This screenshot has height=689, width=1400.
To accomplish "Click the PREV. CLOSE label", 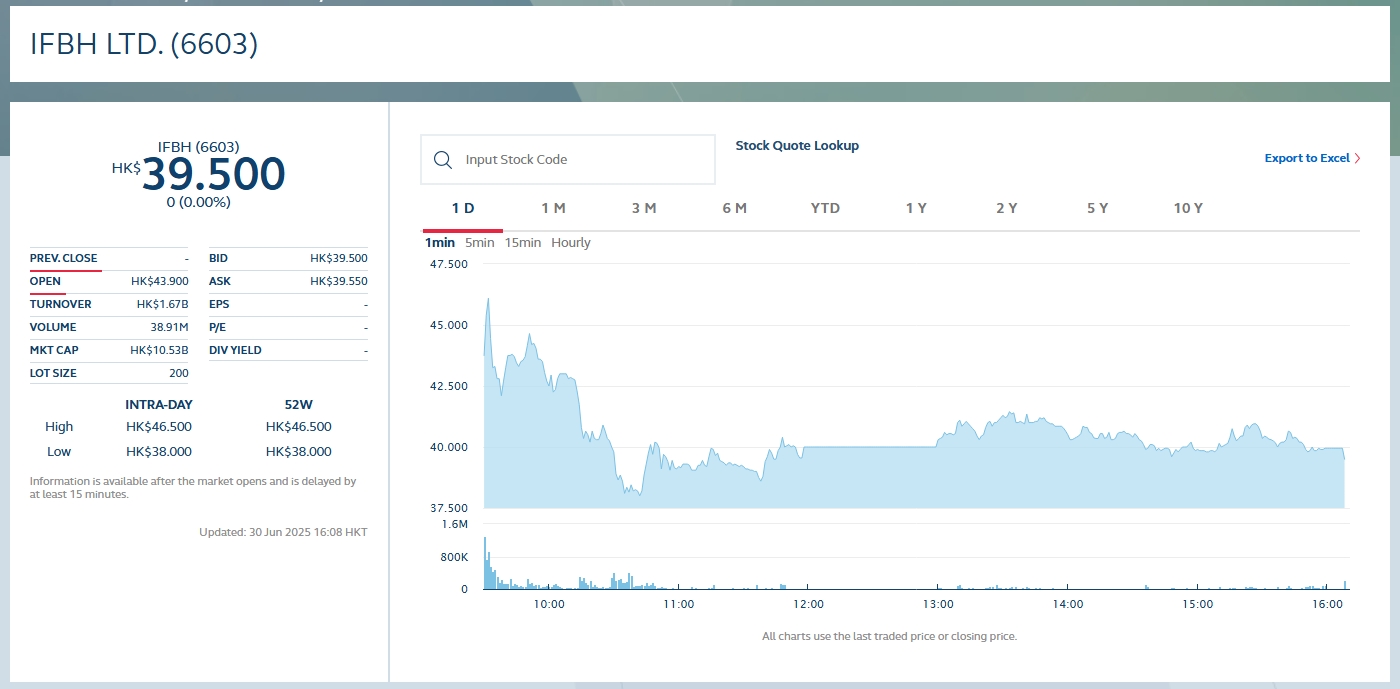I will (x=64, y=258).
